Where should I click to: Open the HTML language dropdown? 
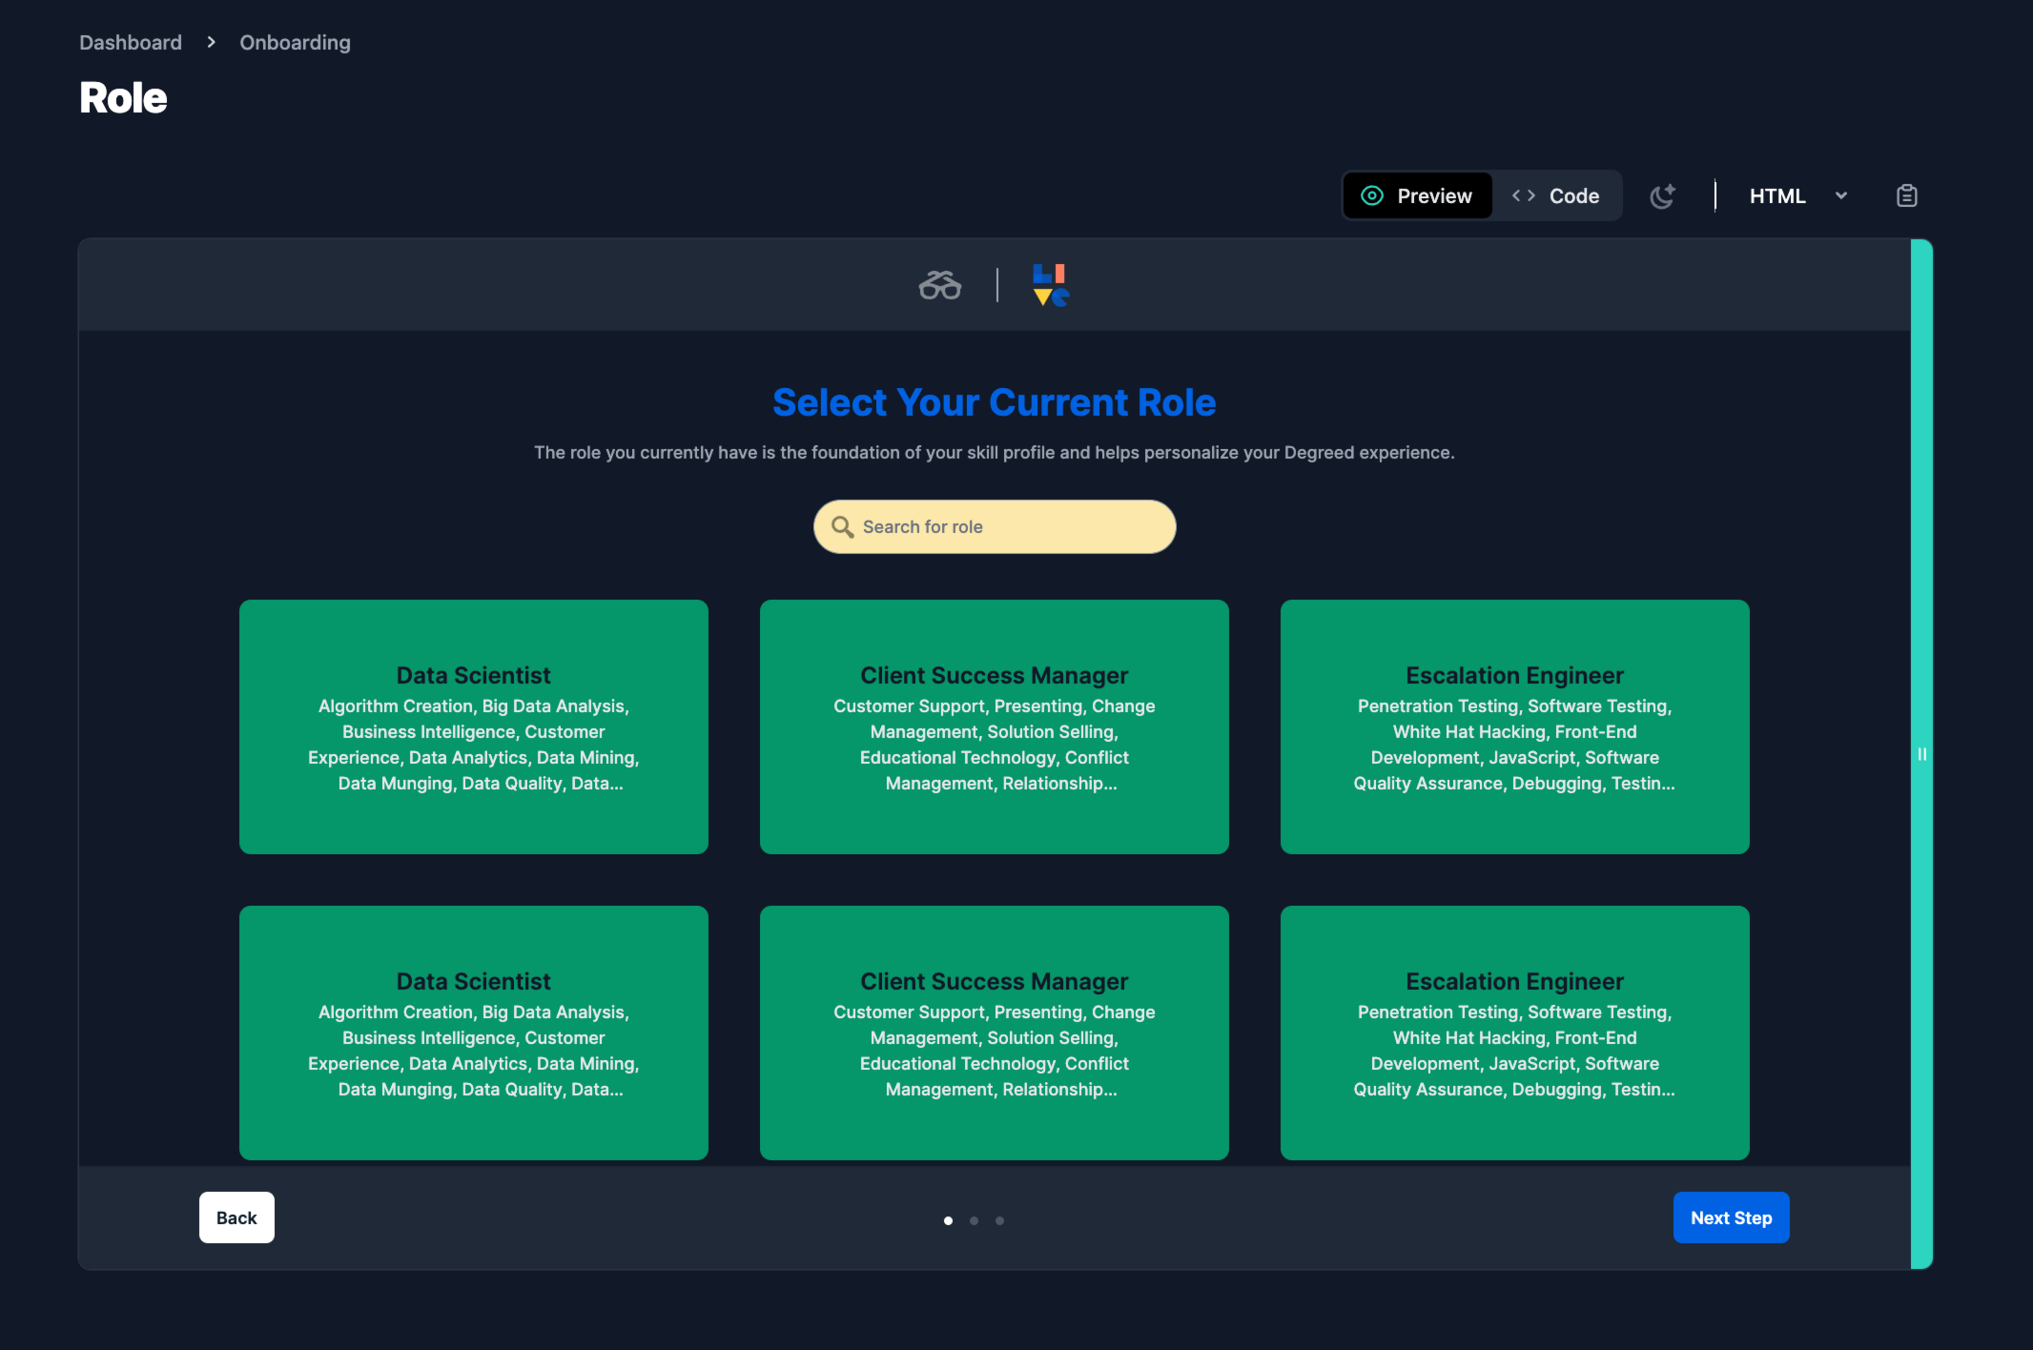point(1777,196)
